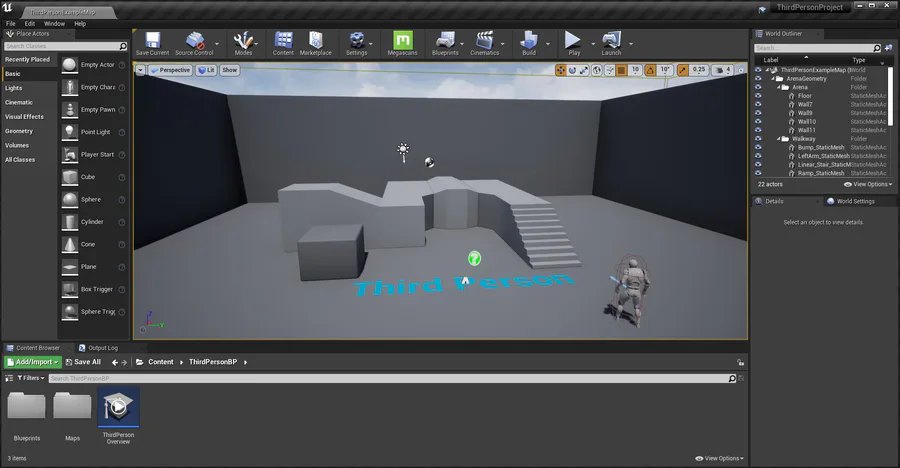Open the Perspective view mode dropdown
The height and width of the screenshot is (468, 900).
[x=170, y=70]
